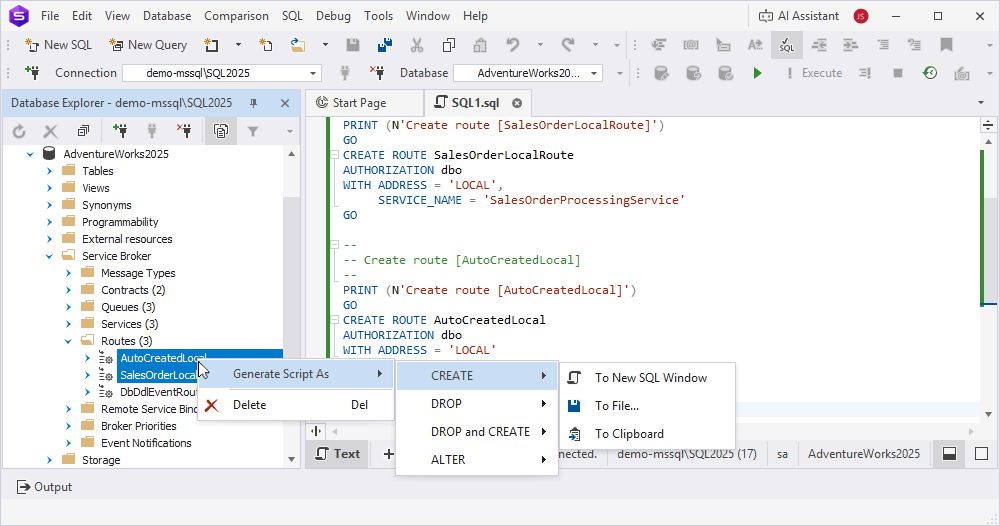
Task: Select the Message Types folder
Action: [x=138, y=273]
